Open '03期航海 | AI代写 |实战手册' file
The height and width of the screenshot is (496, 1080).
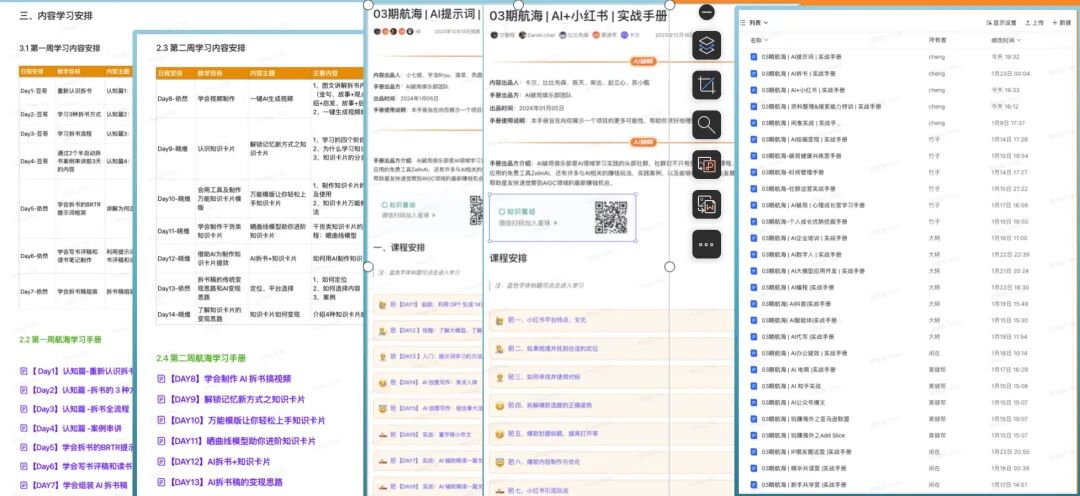(x=797, y=337)
